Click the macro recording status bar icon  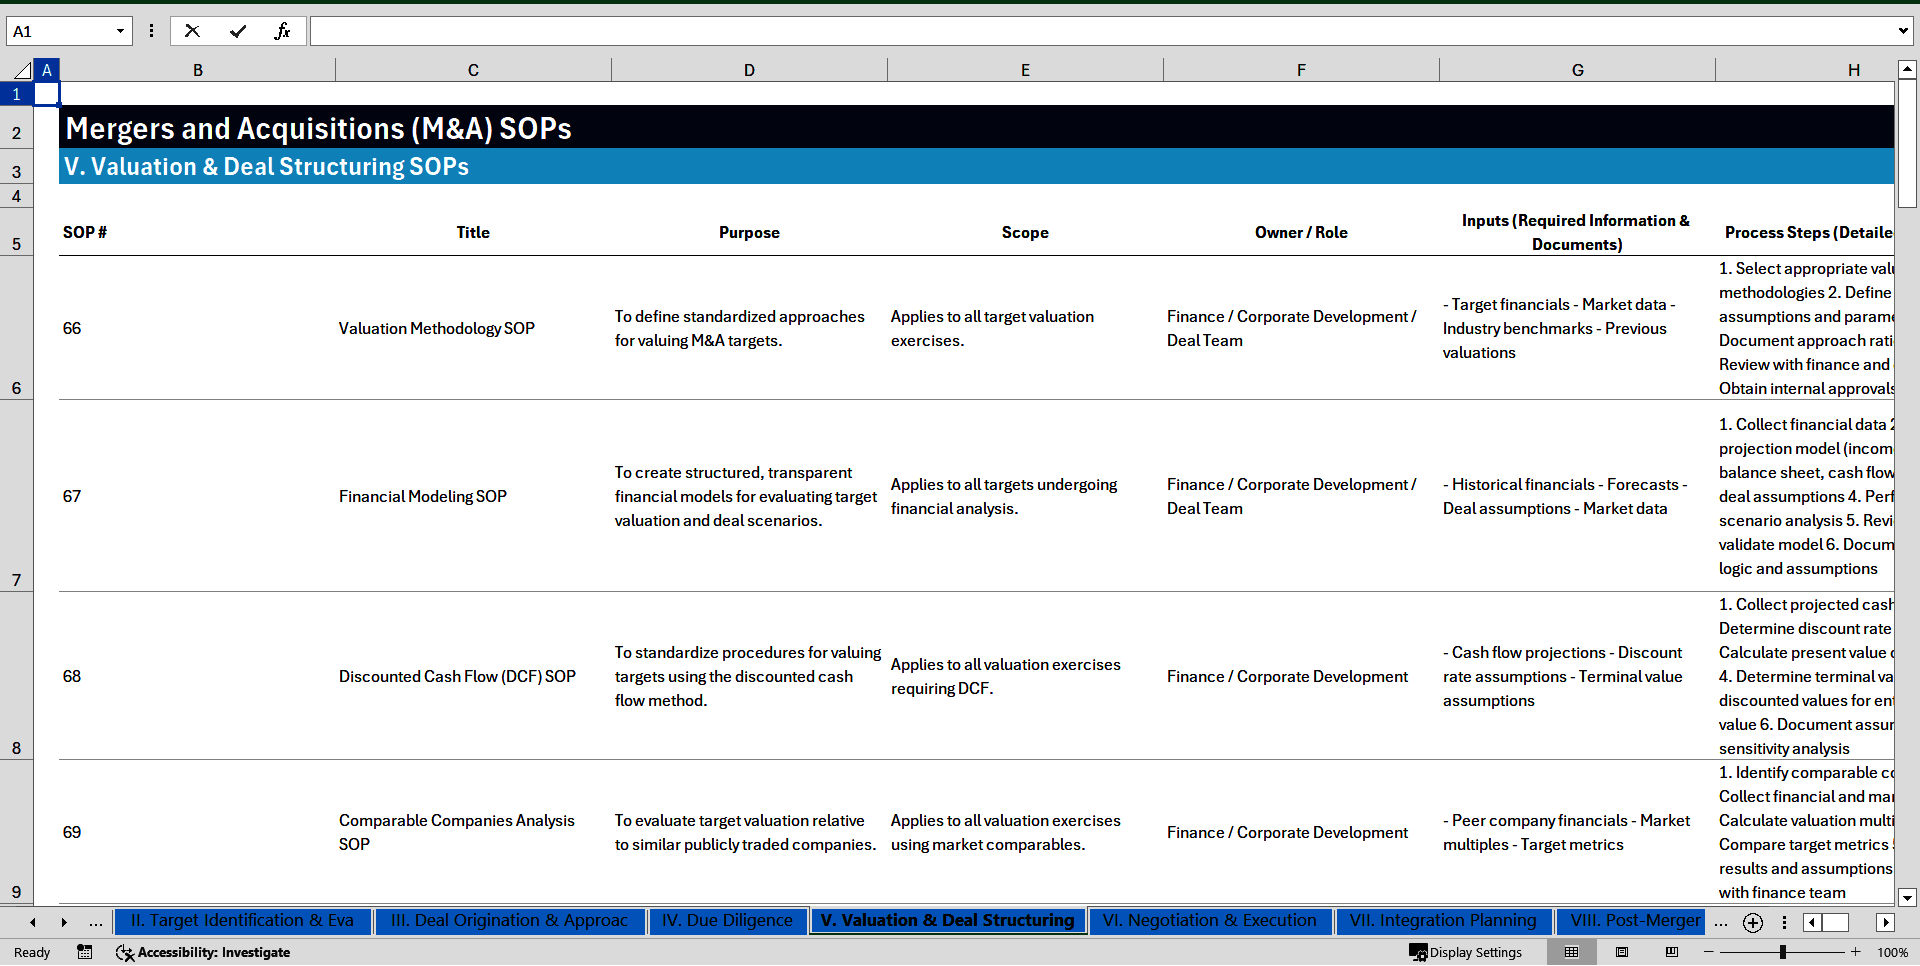coord(85,952)
